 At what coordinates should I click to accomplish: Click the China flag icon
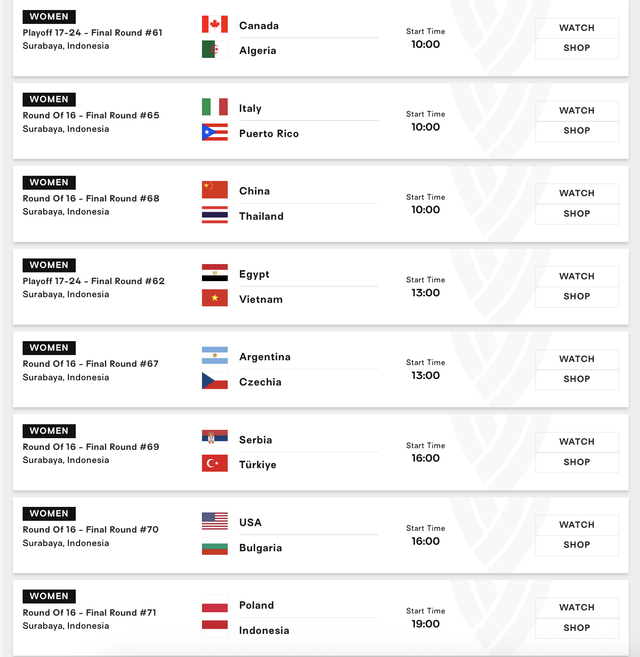(x=215, y=190)
